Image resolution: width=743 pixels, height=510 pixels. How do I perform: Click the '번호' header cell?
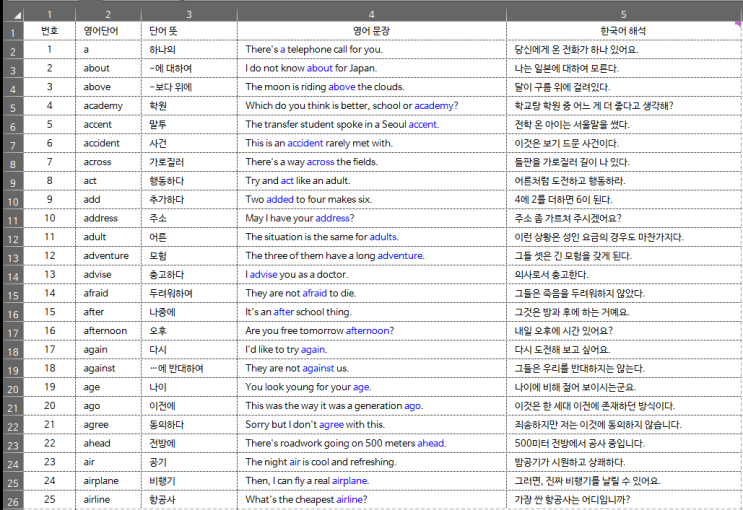(49, 31)
